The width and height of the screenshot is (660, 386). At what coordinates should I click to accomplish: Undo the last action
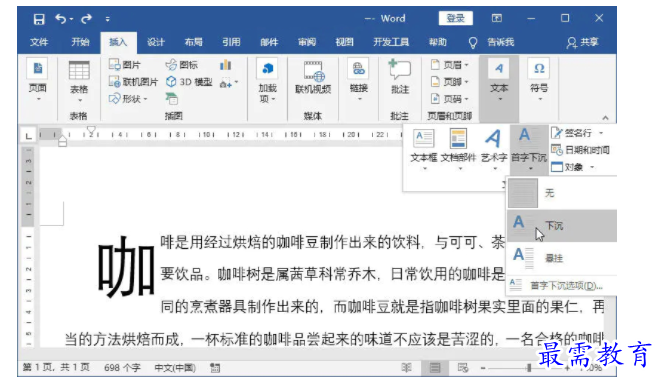point(61,19)
